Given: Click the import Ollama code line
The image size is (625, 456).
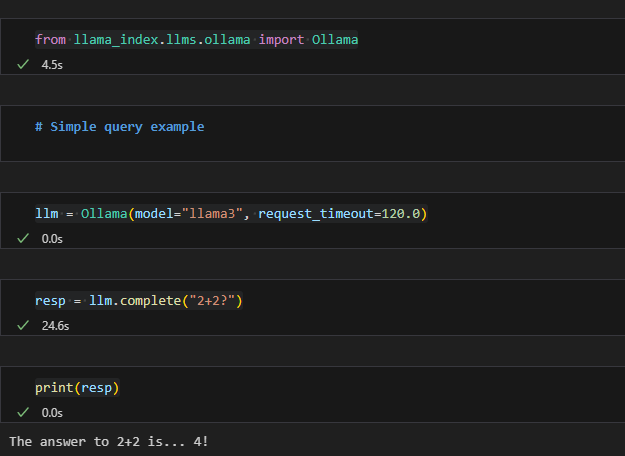Looking at the screenshot, I should coord(197,39).
